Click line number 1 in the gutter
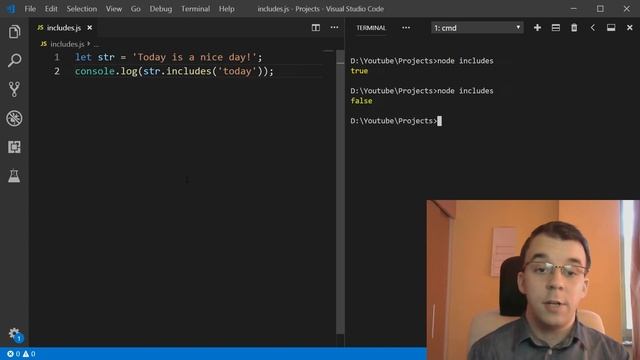The image size is (640, 360). (57, 57)
